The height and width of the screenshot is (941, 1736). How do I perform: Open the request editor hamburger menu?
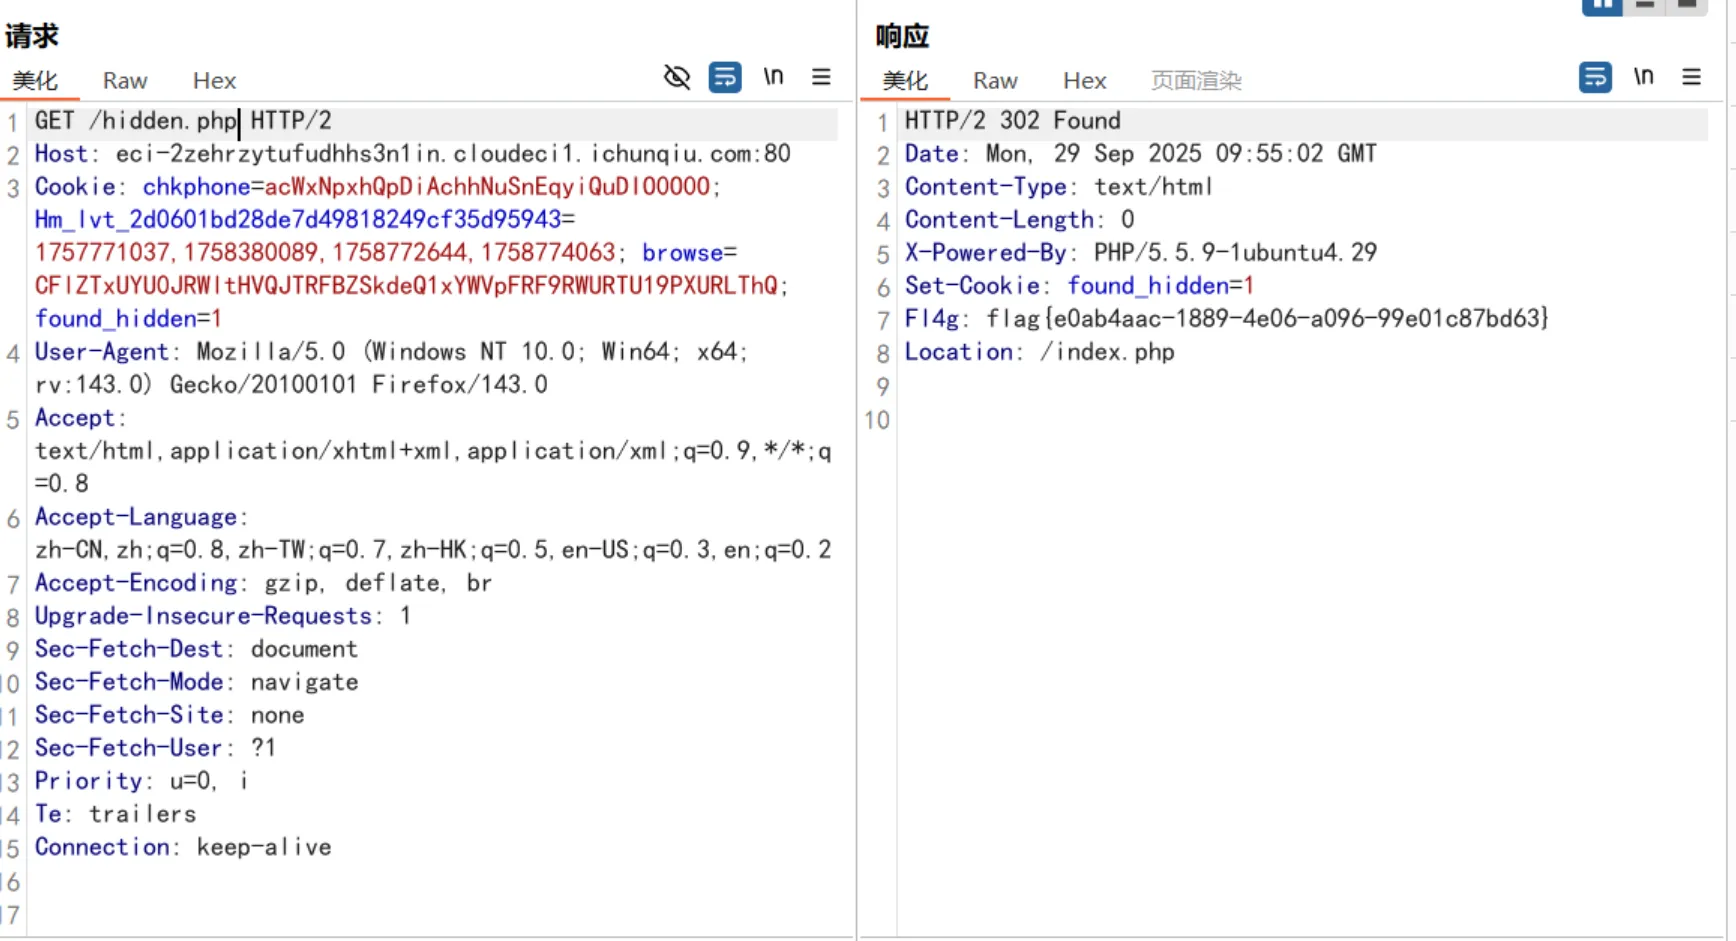pyautogui.click(x=821, y=77)
